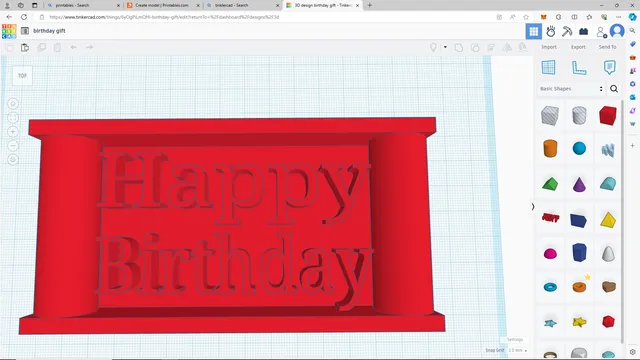Collapse the shapes panel chevron
The image size is (640, 360).
point(533,207)
